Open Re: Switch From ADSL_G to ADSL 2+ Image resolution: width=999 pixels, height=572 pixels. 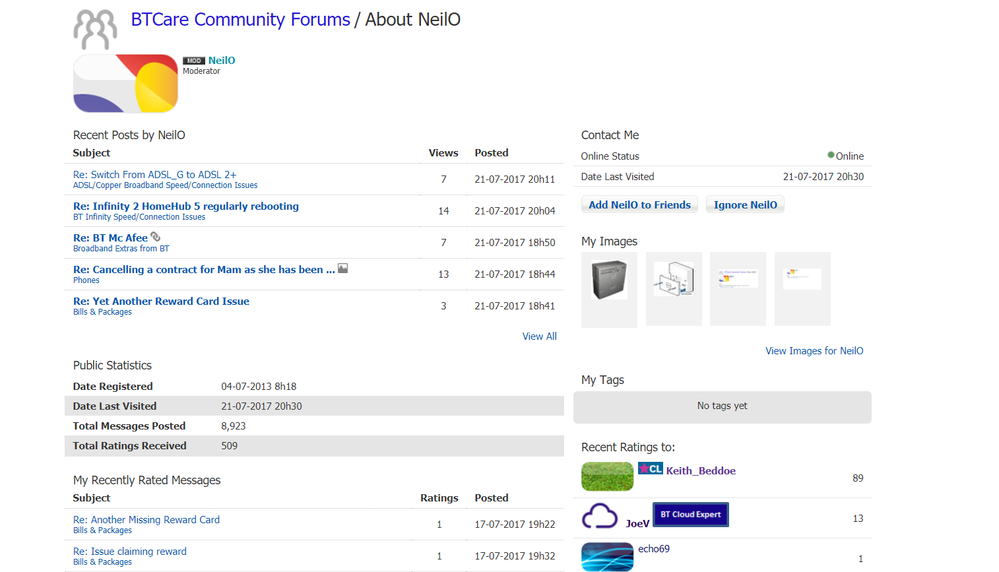point(154,175)
